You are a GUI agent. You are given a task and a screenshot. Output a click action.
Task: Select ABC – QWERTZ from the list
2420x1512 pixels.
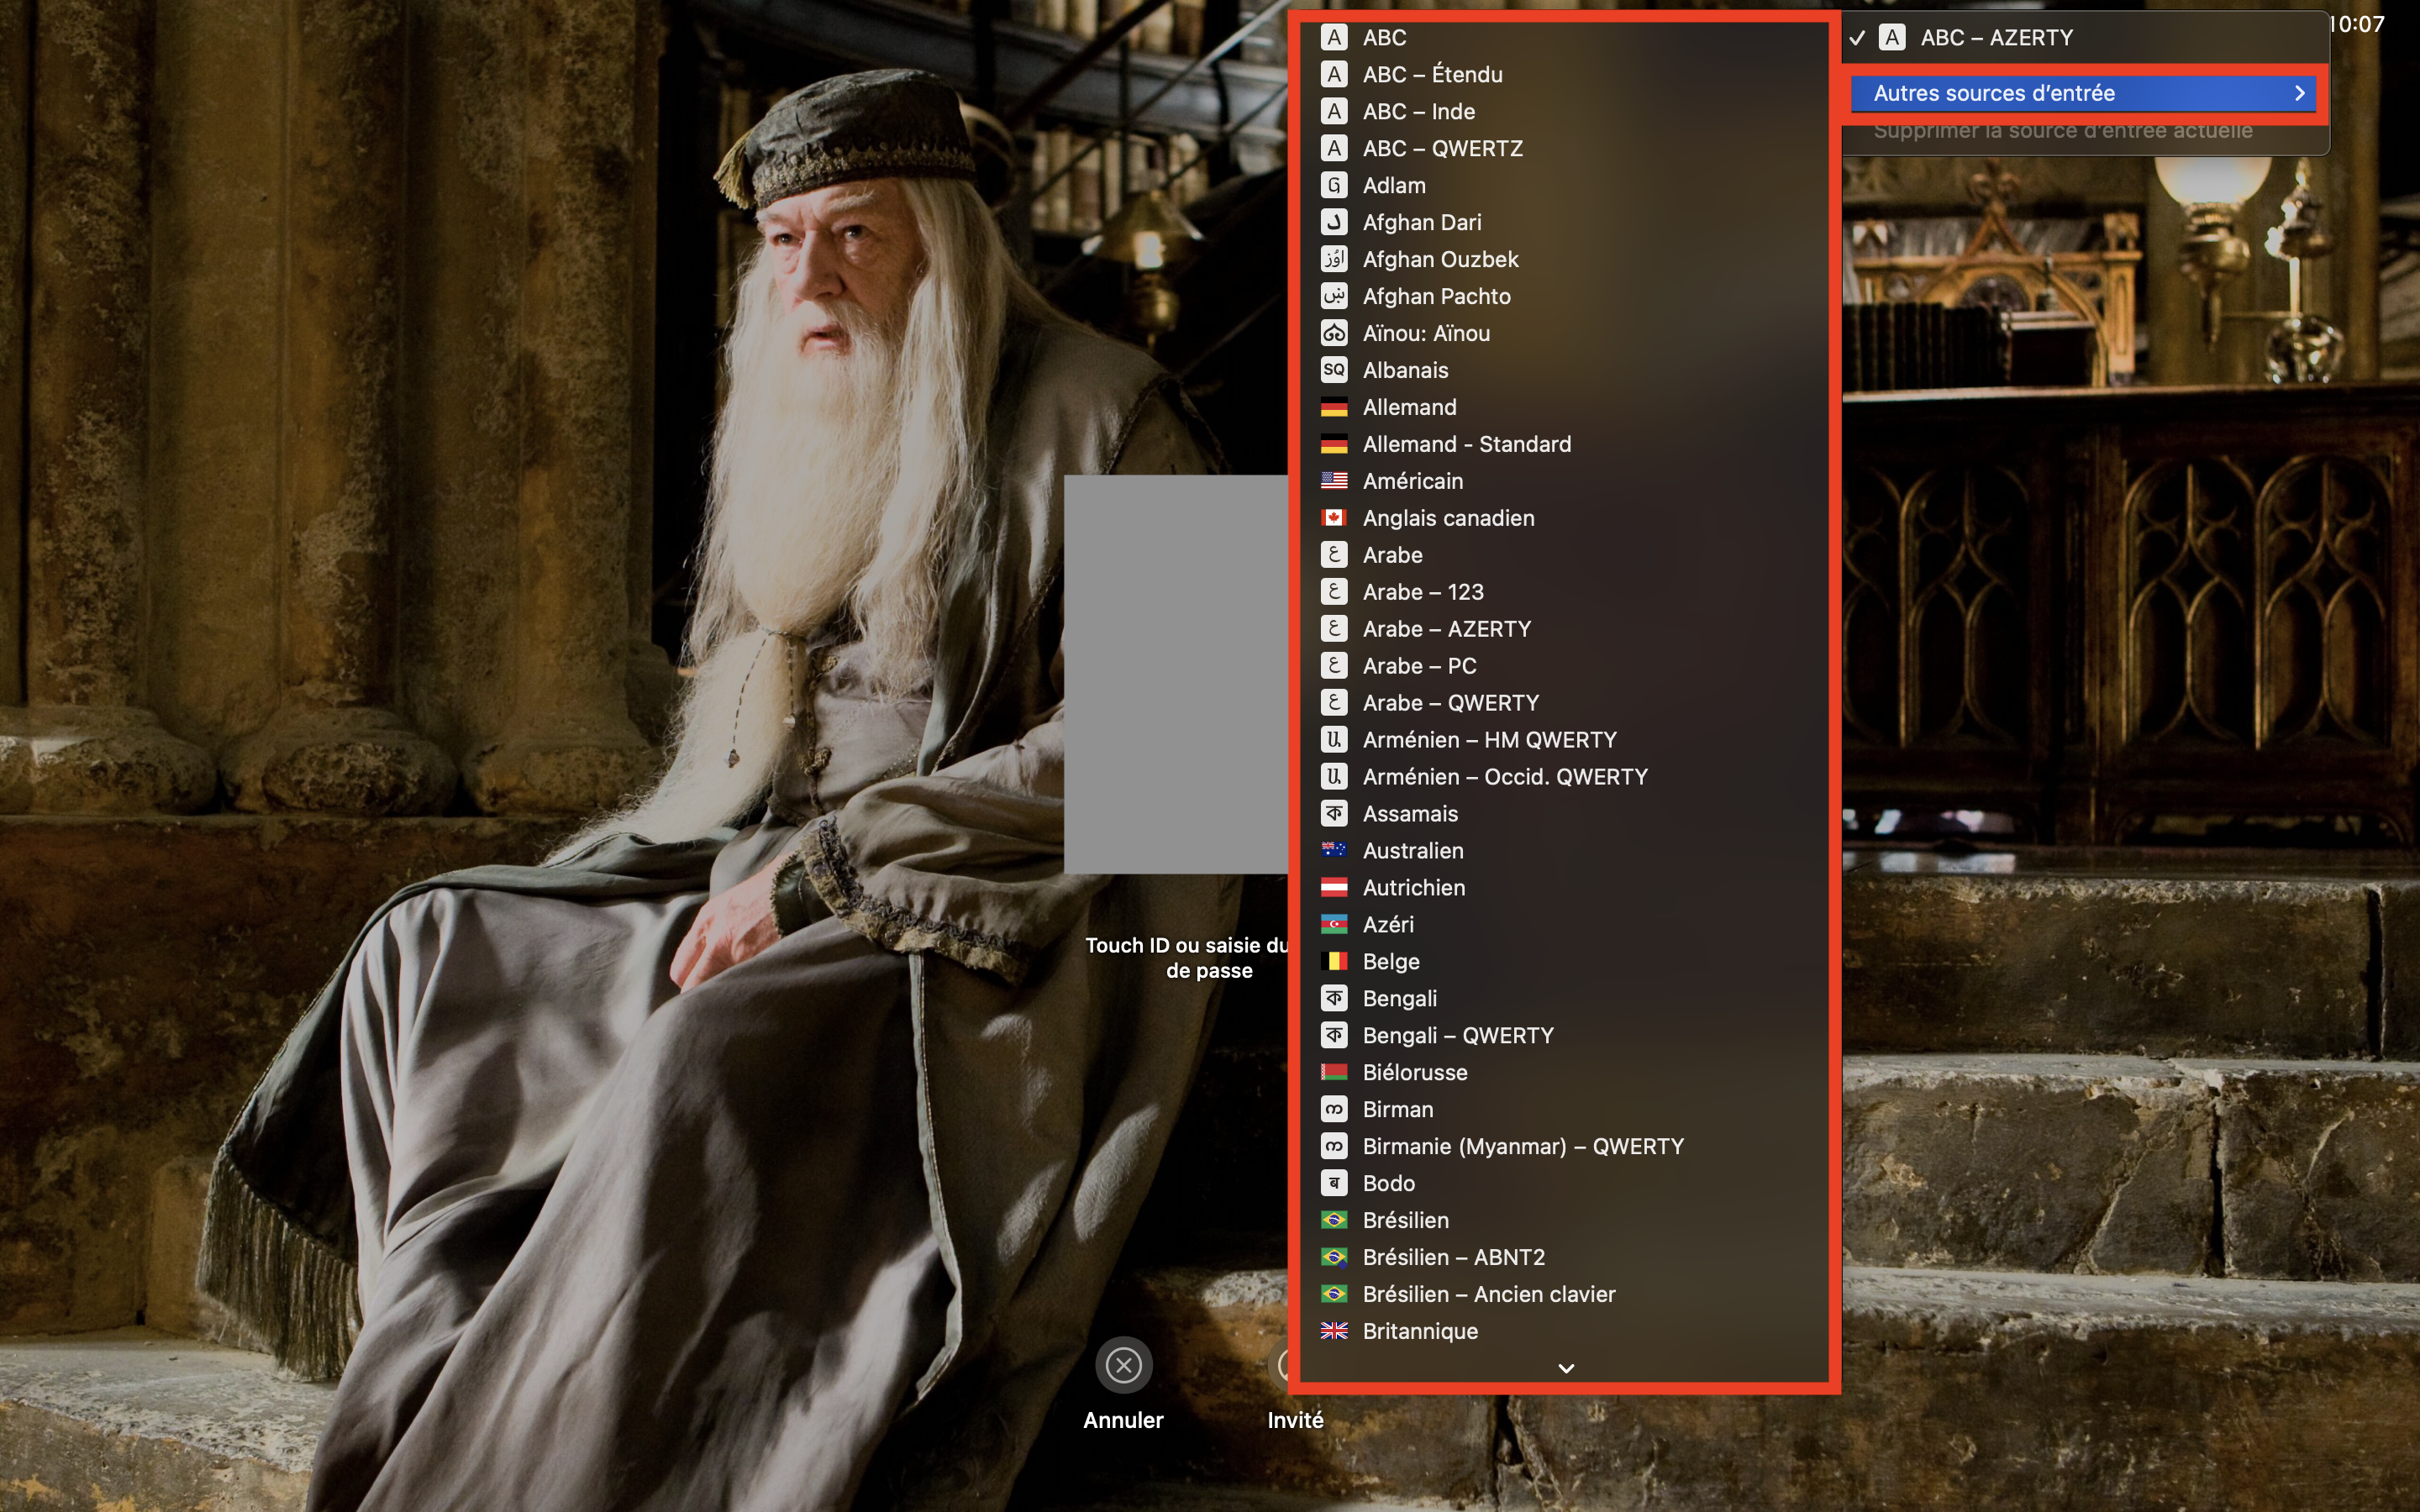(x=1442, y=148)
